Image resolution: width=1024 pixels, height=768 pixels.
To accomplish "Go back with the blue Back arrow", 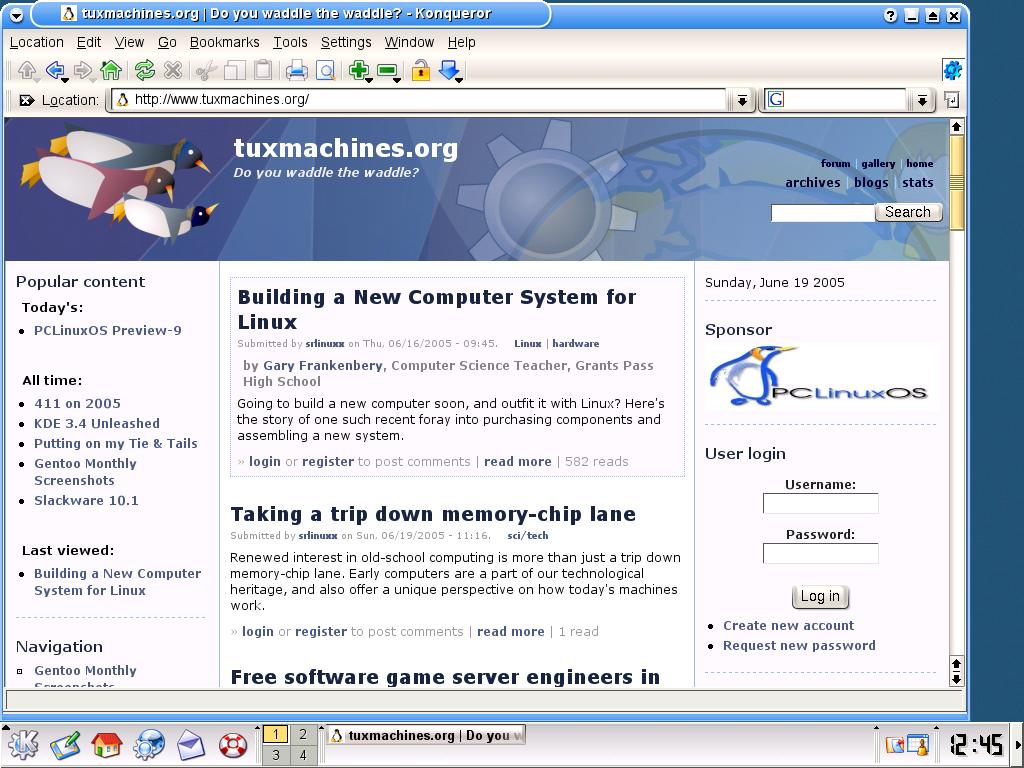I will (x=55, y=69).
